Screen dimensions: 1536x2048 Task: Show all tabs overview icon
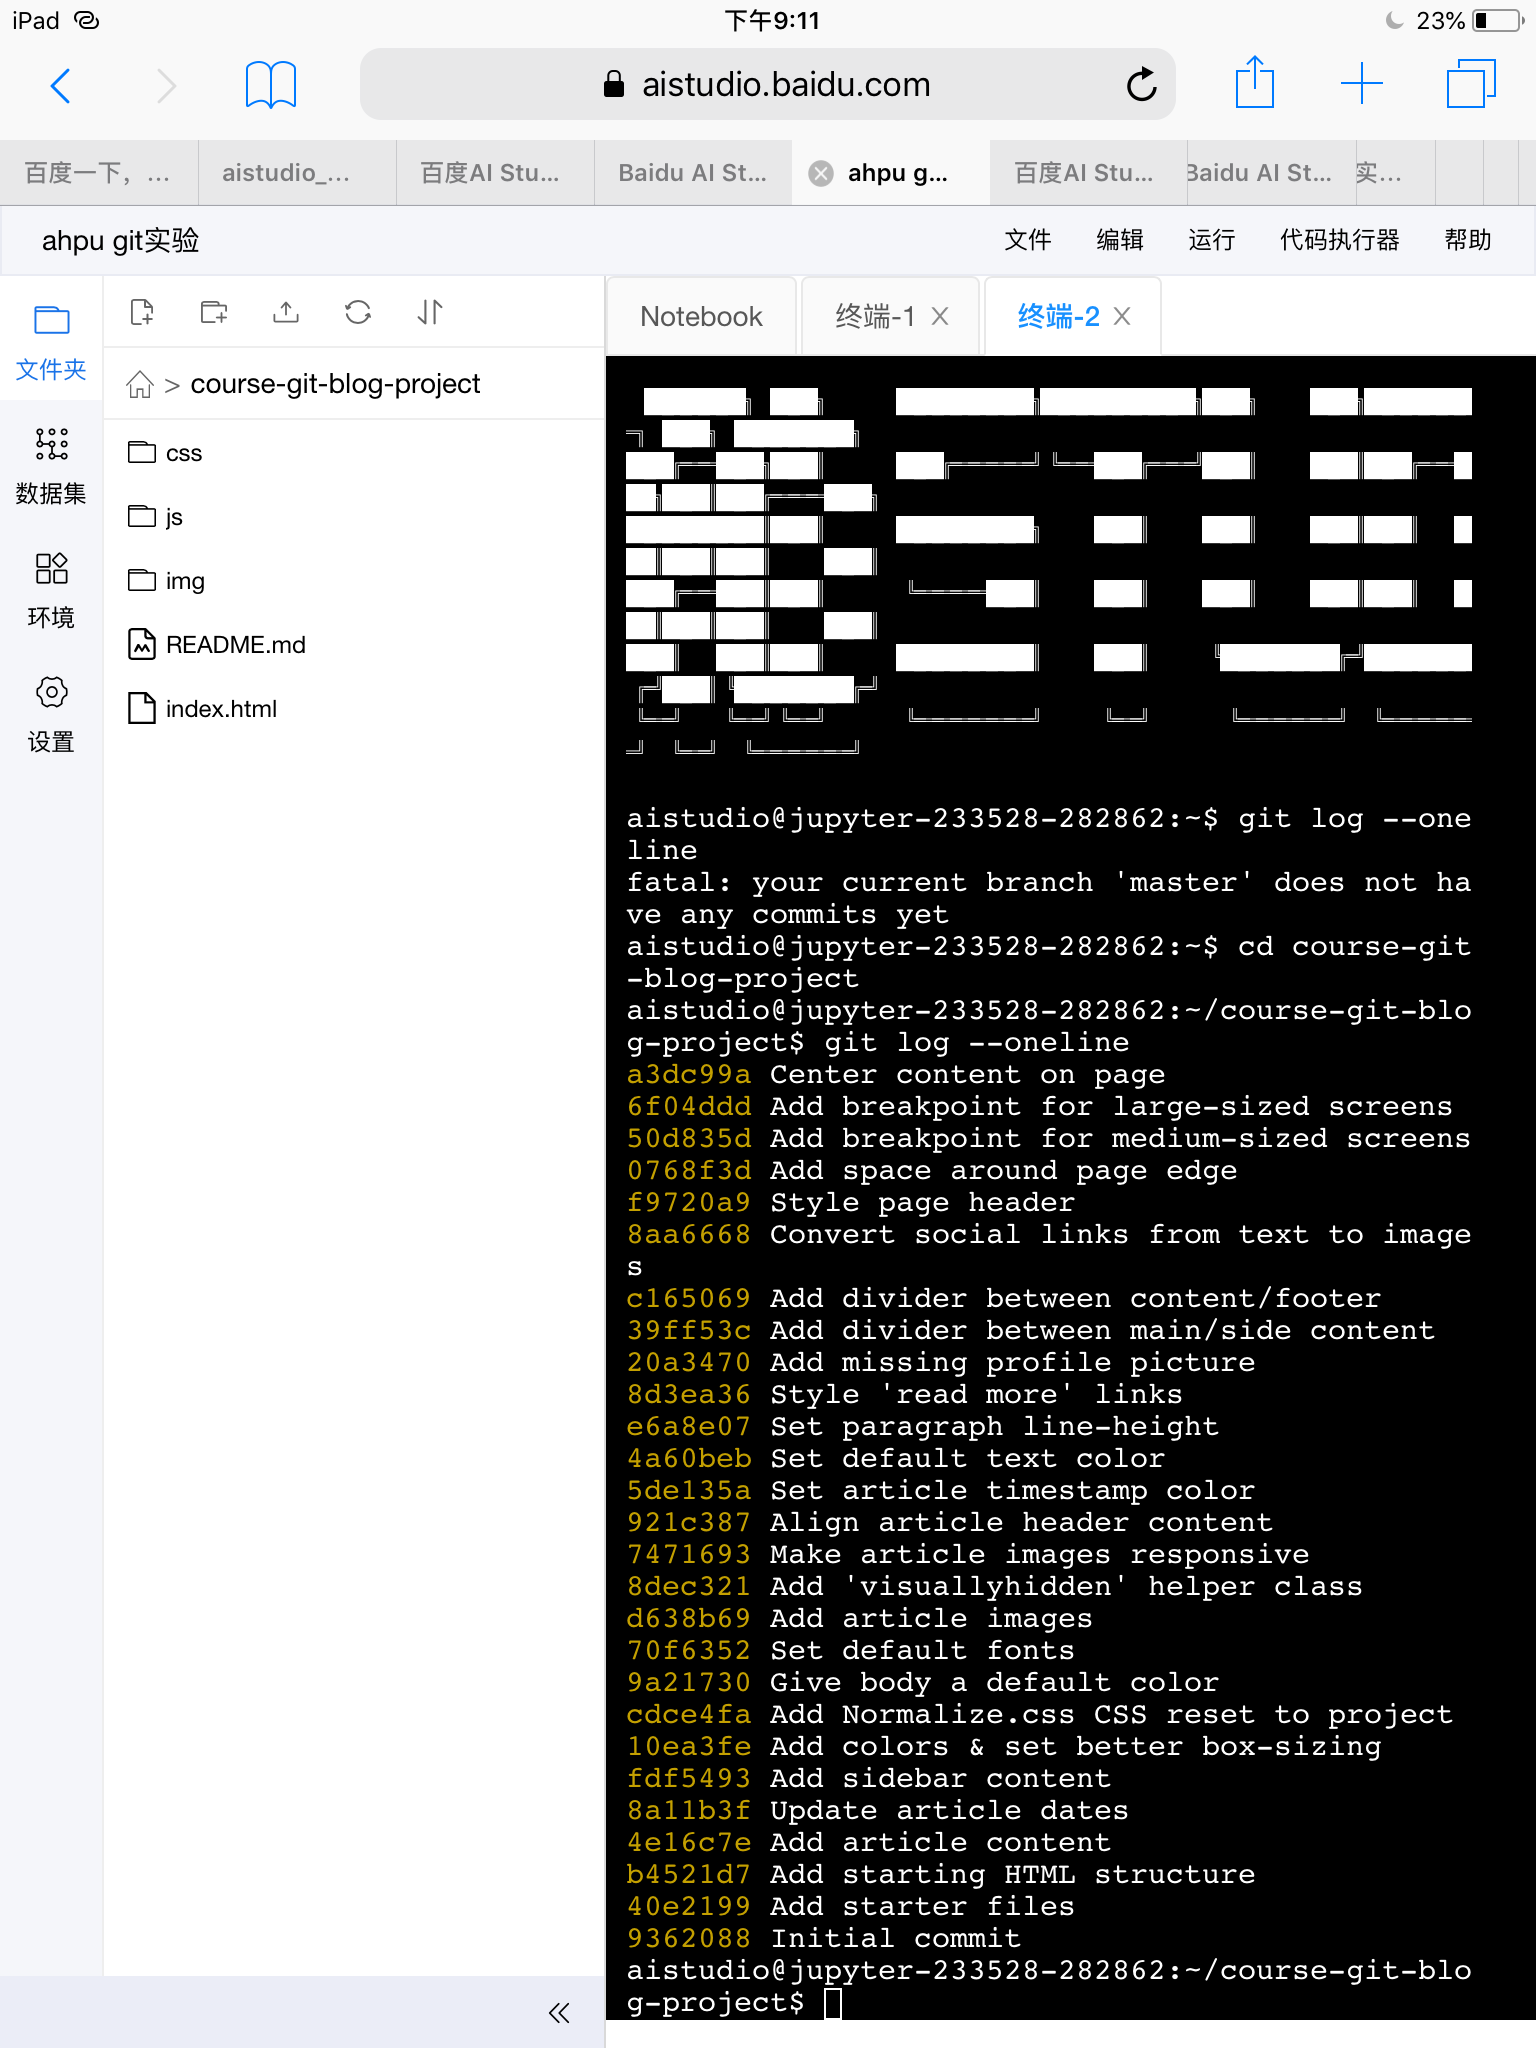(1471, 84)
